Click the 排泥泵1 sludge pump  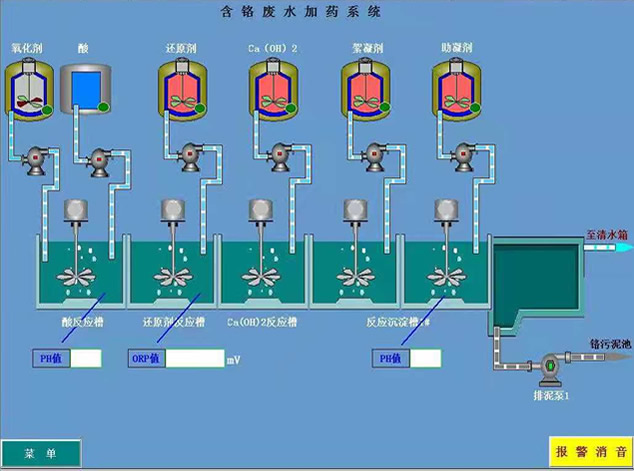pos(549,368)
